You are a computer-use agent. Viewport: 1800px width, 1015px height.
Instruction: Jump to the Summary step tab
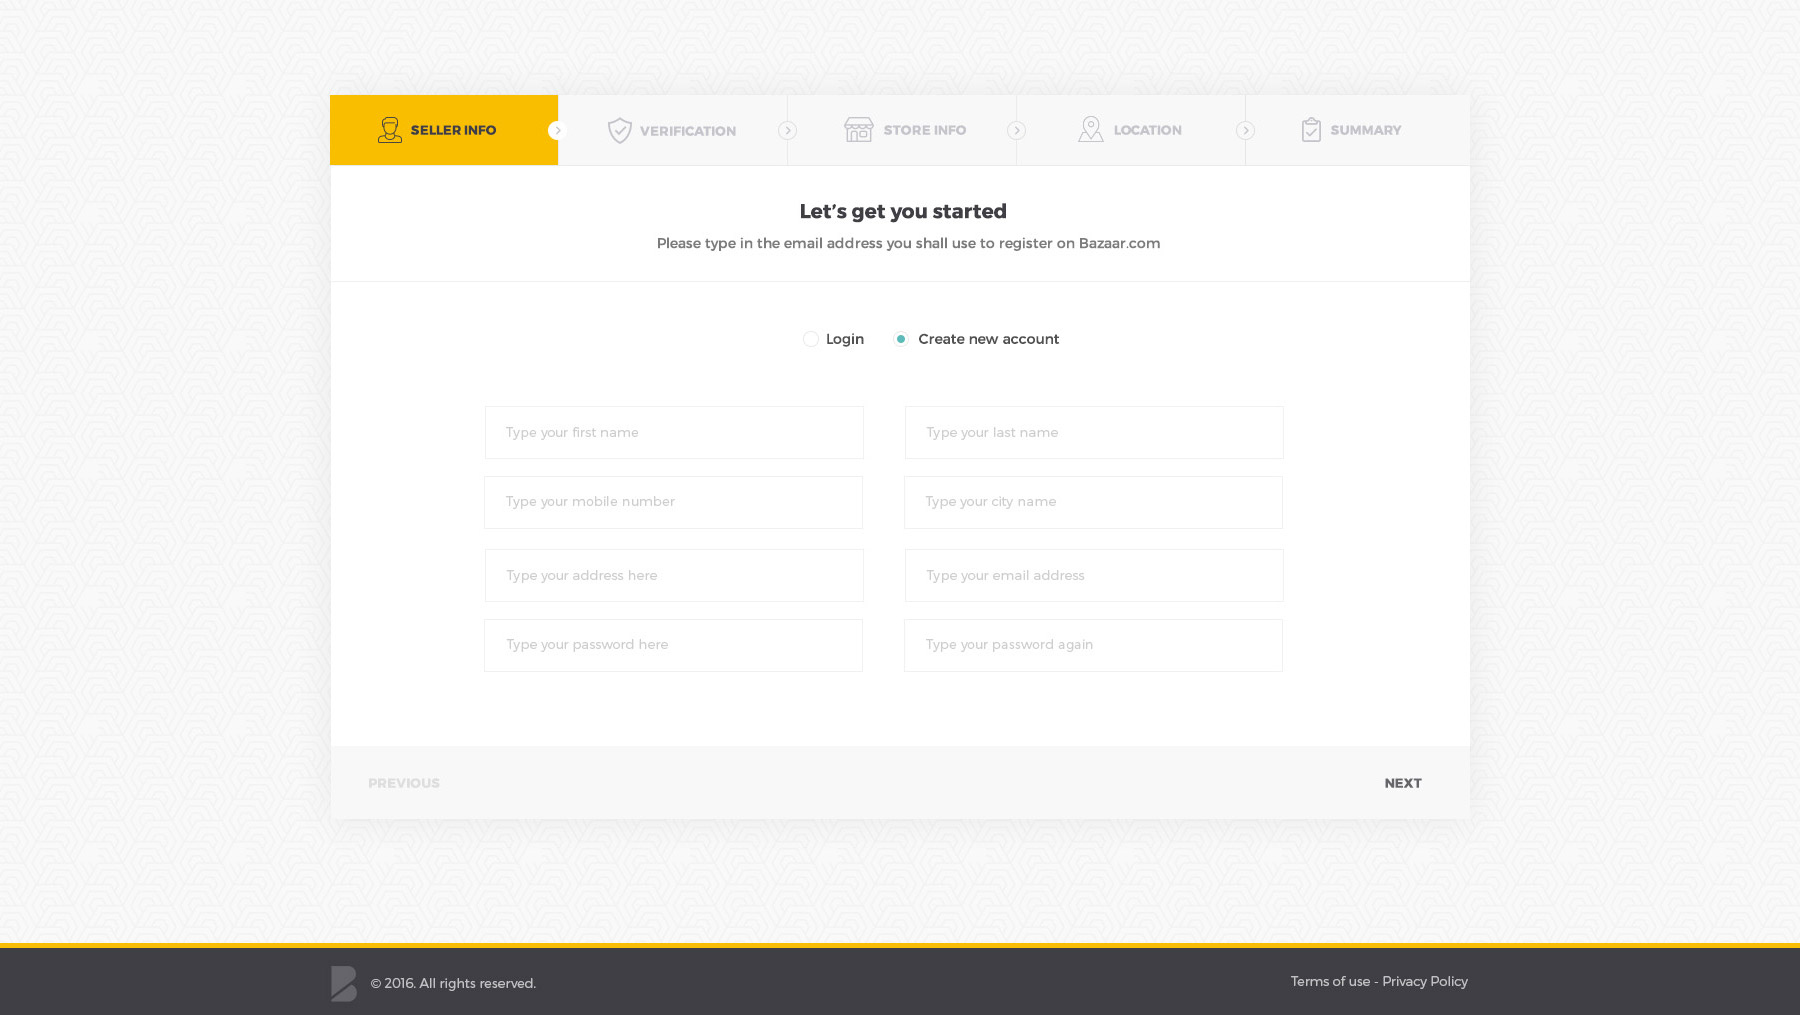[1358, 130]
